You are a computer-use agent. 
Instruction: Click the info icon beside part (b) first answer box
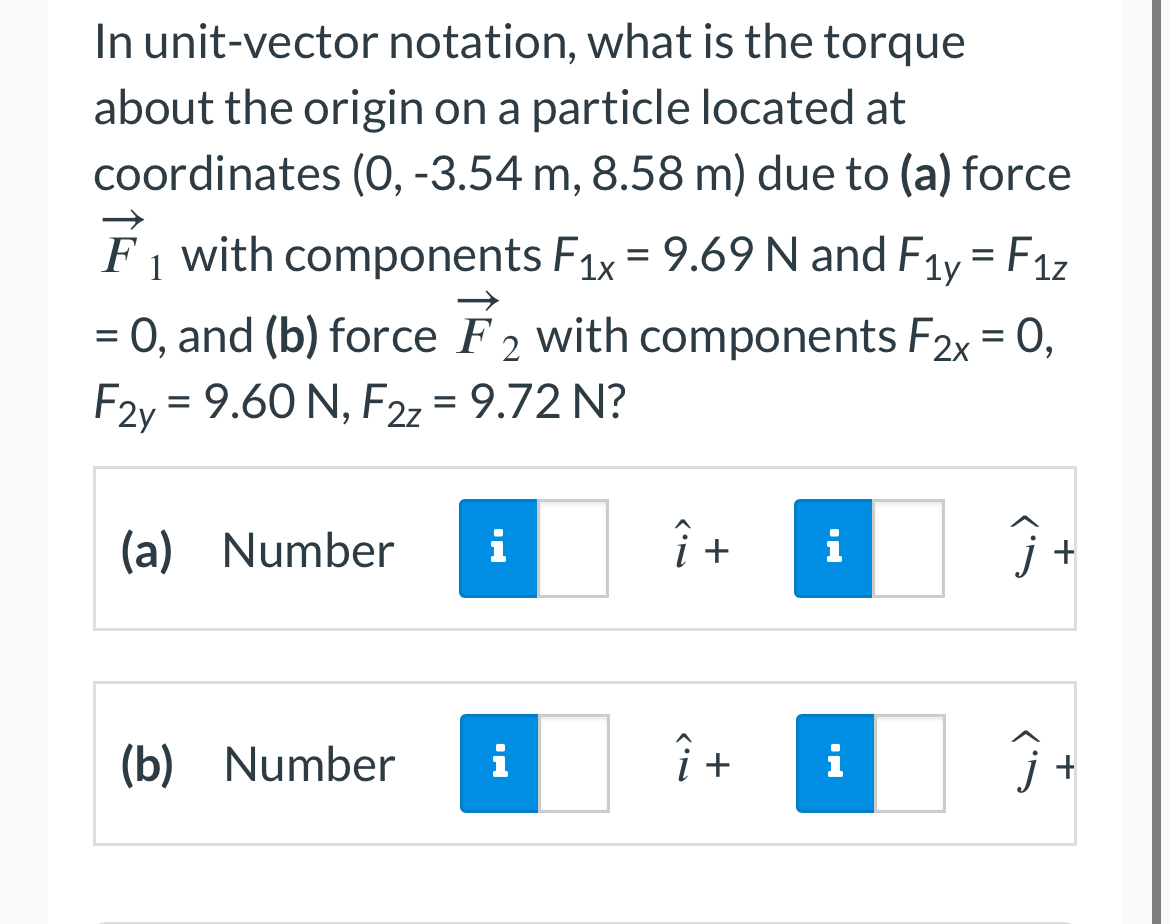point(498,763)
